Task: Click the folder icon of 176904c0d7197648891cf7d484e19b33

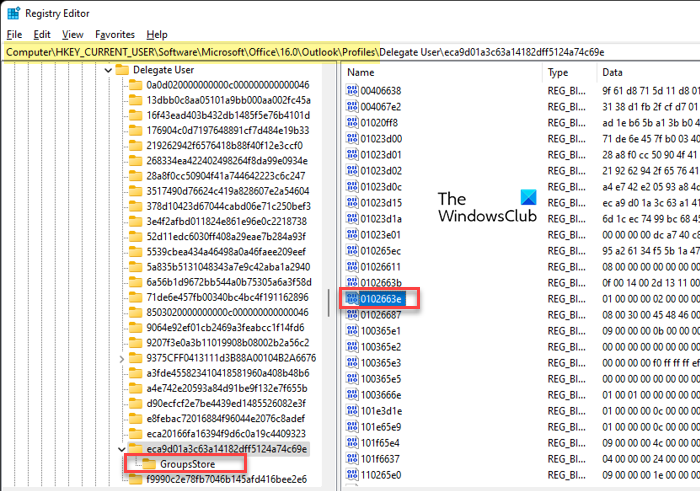Action: tap(136, 130)
